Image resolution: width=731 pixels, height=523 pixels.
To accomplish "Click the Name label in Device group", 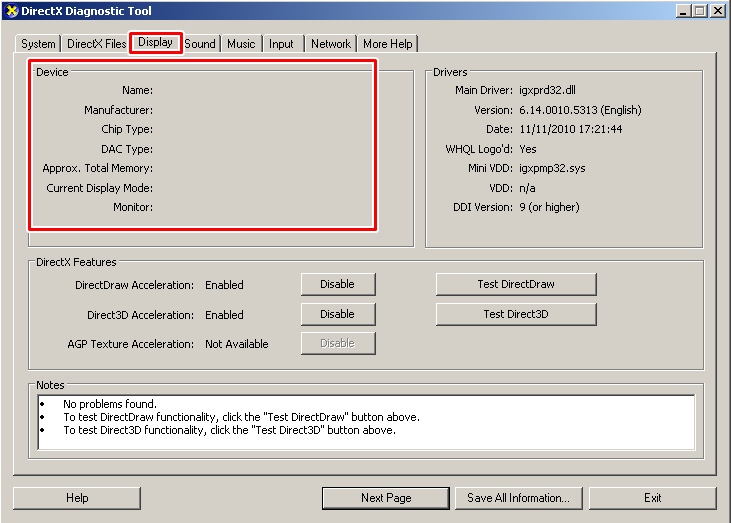I will [x=138, y=90].
